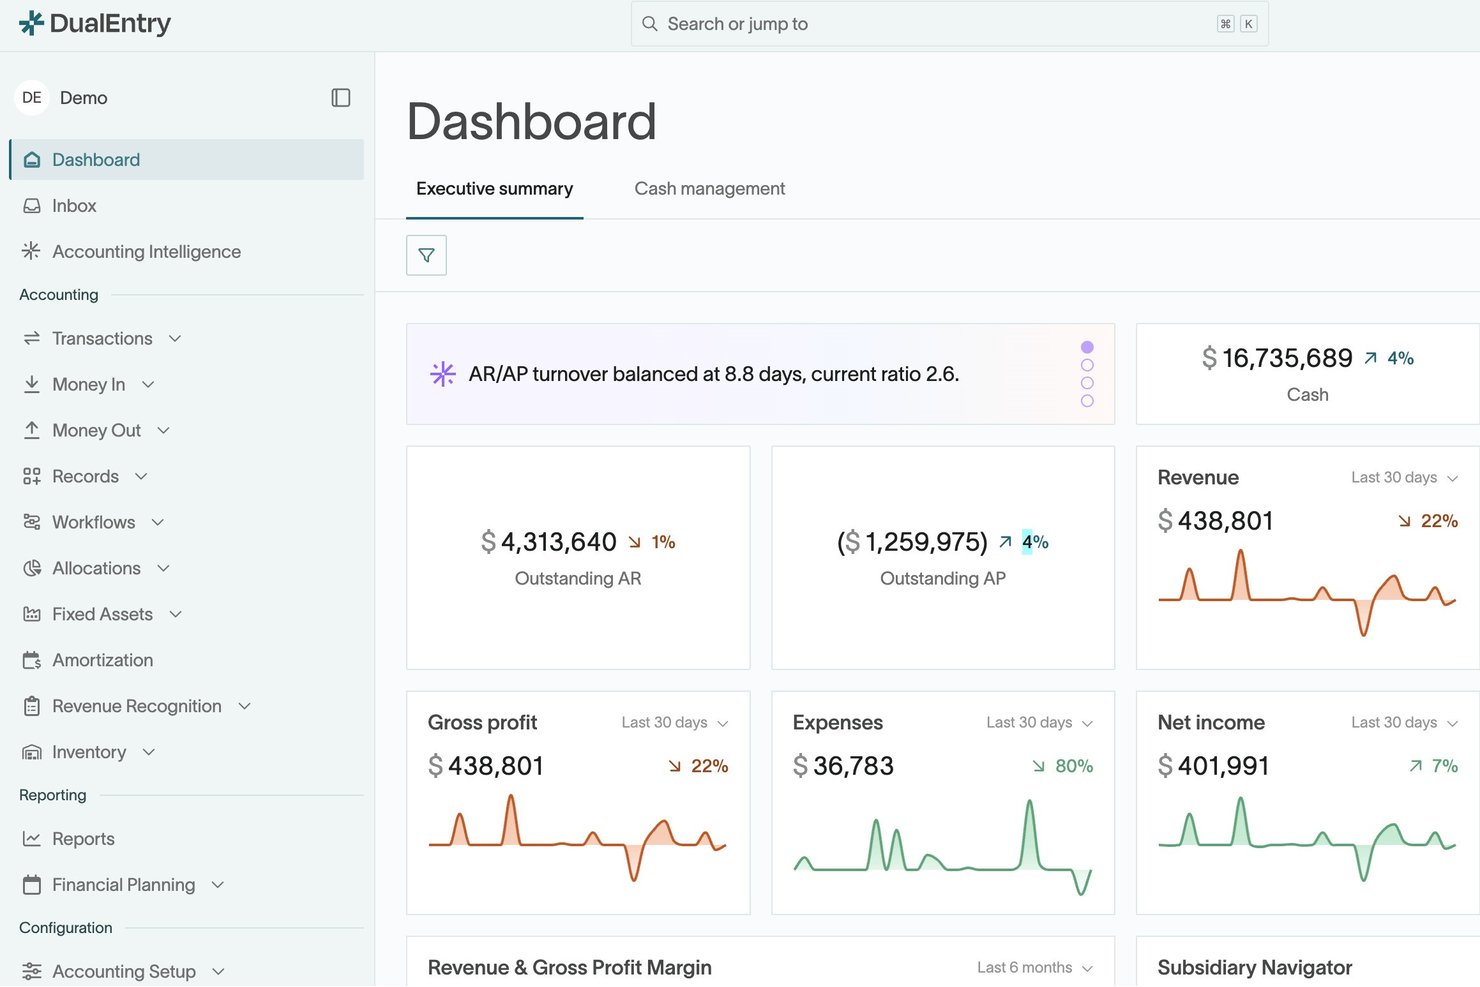The image size is (1480, 987).
Task: Click the Expenses green sparkline chart
Action: [x=943, y=848]
